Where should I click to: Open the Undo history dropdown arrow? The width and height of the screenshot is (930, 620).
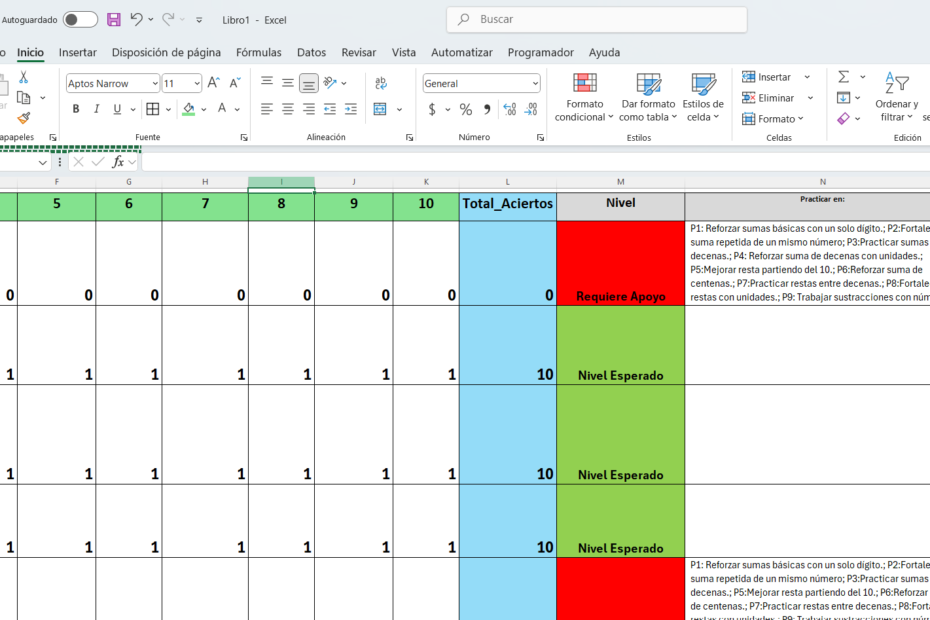coord(151,20)
